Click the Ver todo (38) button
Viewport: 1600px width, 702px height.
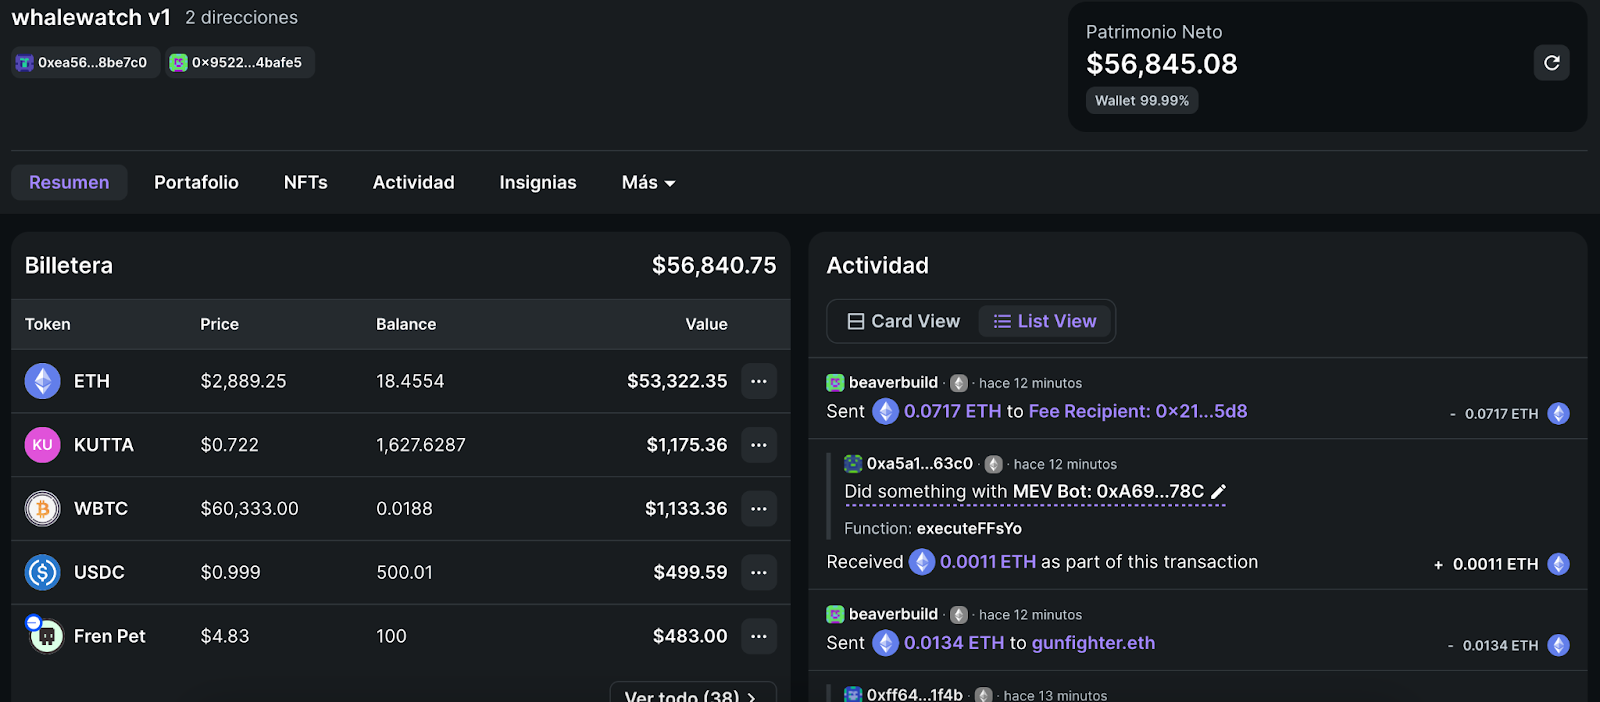pos(692,694)
